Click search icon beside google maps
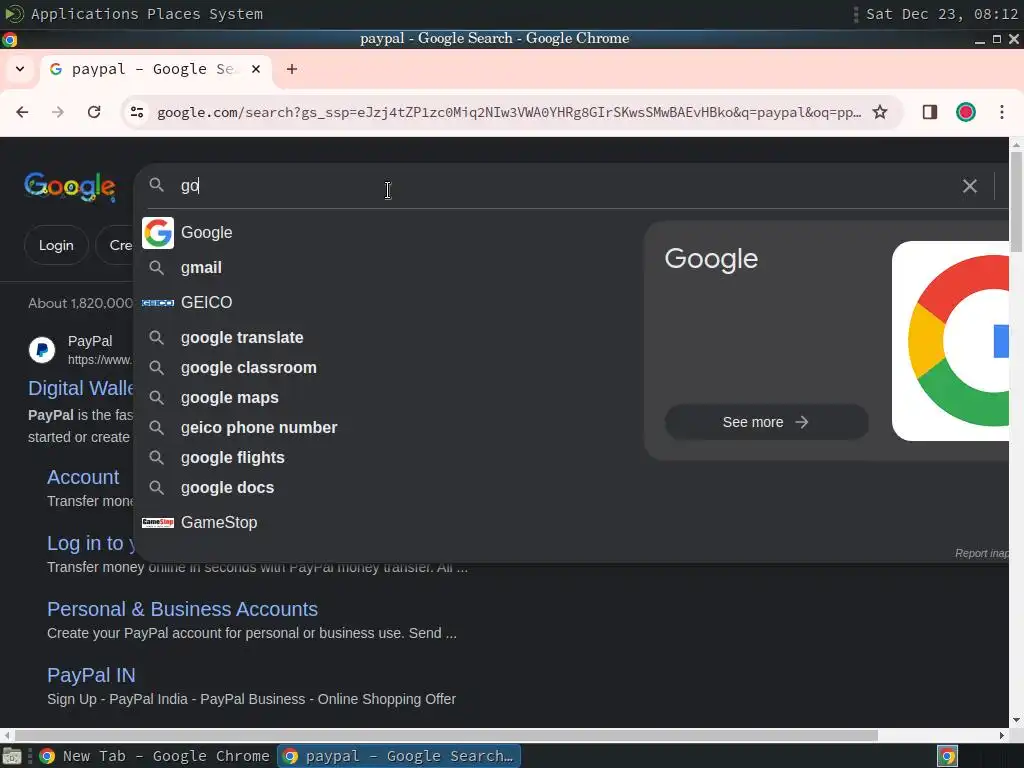1024x768 pixels. [x=156, y=398]
